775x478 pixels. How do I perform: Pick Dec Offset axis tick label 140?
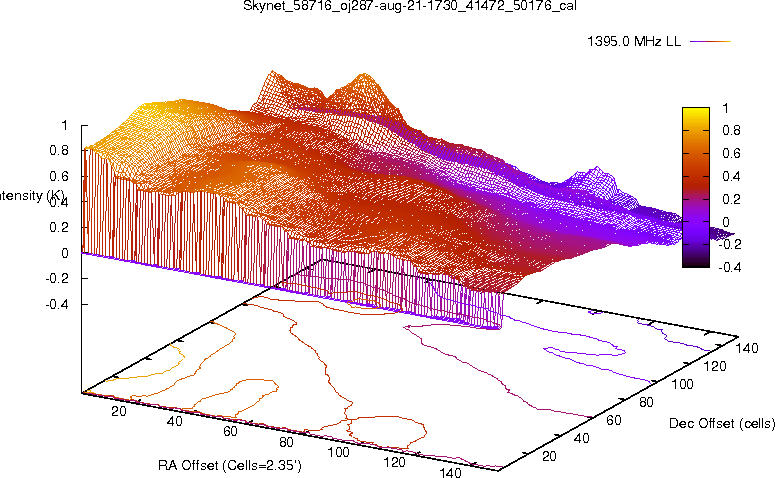coord(747,348)
